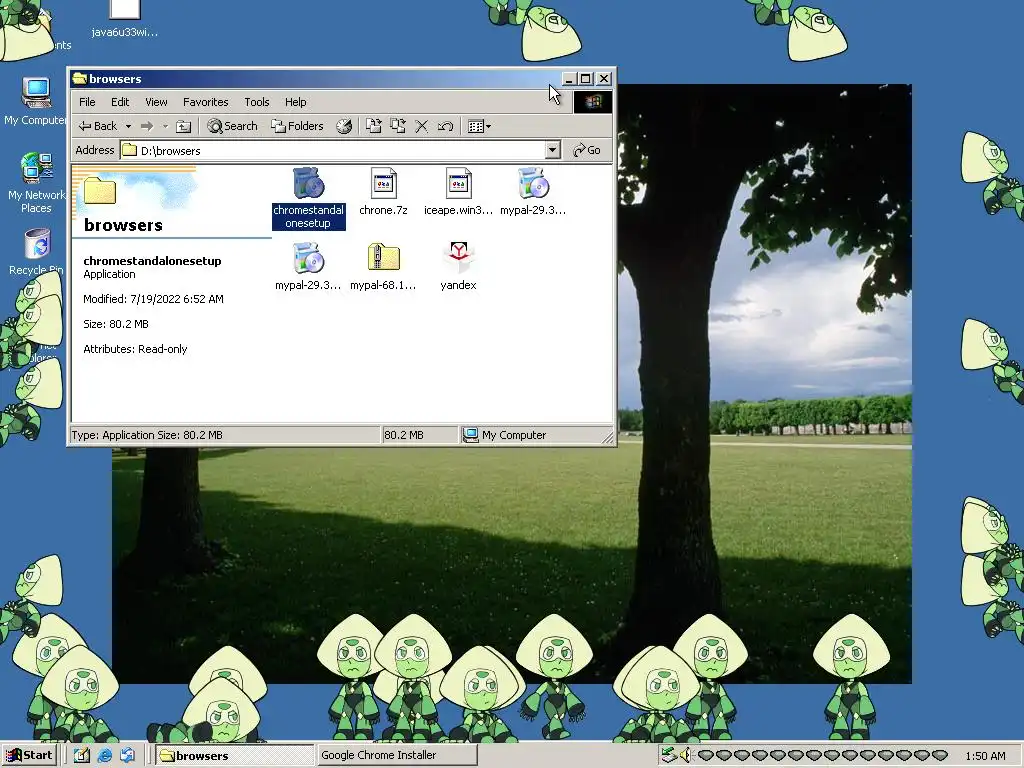Select the chrone.7z file
This screenshot has width=1024, height=768.
pos(383,191)
